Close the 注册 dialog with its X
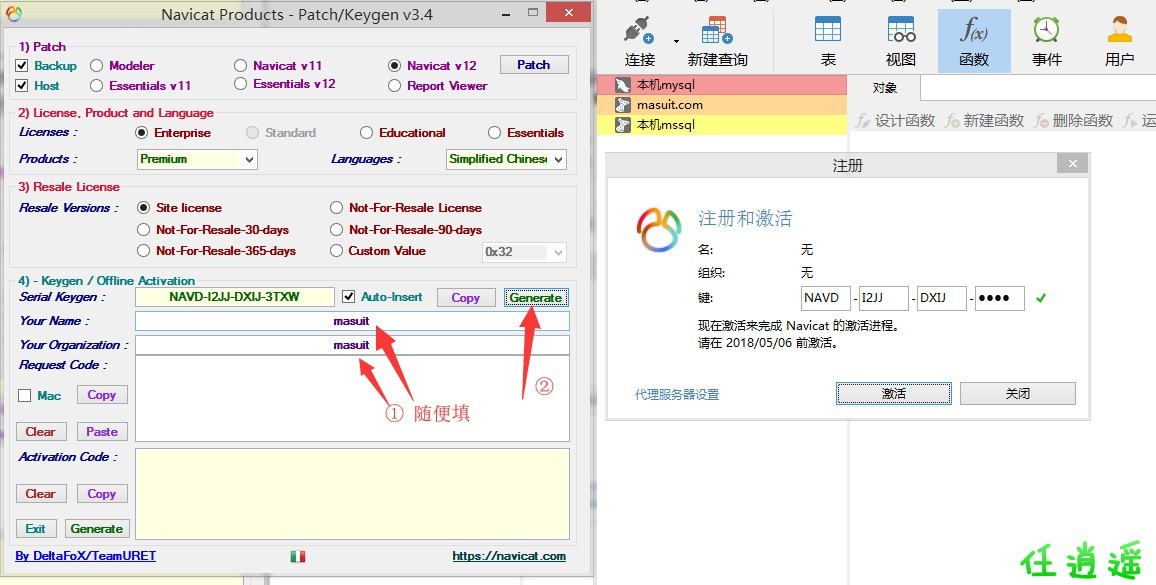Screen dimensions: 1156x585 click(x=1073, y=164)
